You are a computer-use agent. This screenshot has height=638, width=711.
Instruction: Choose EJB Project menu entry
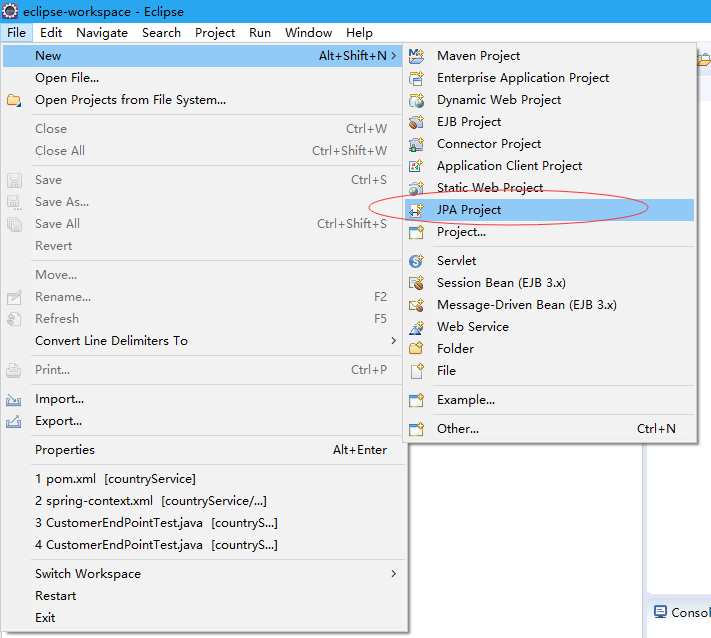coord(549,122)
